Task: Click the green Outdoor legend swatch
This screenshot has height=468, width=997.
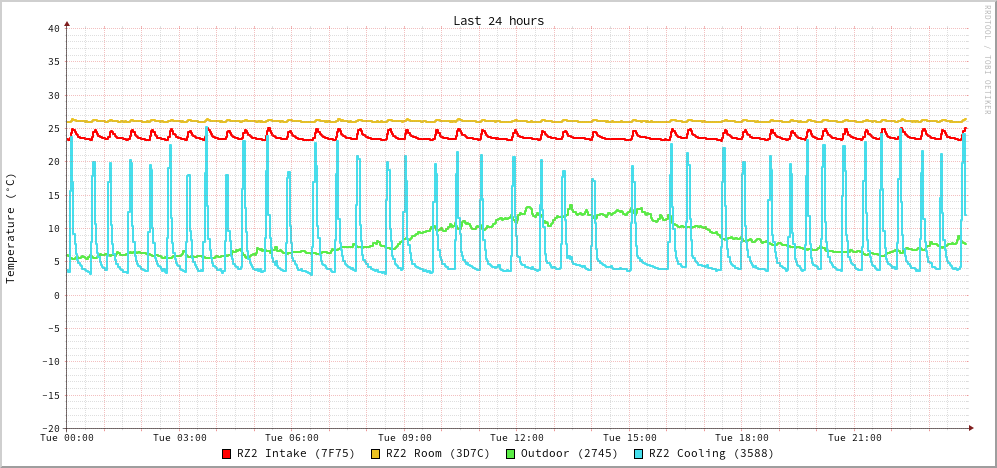Action: (x=511, y=454)
